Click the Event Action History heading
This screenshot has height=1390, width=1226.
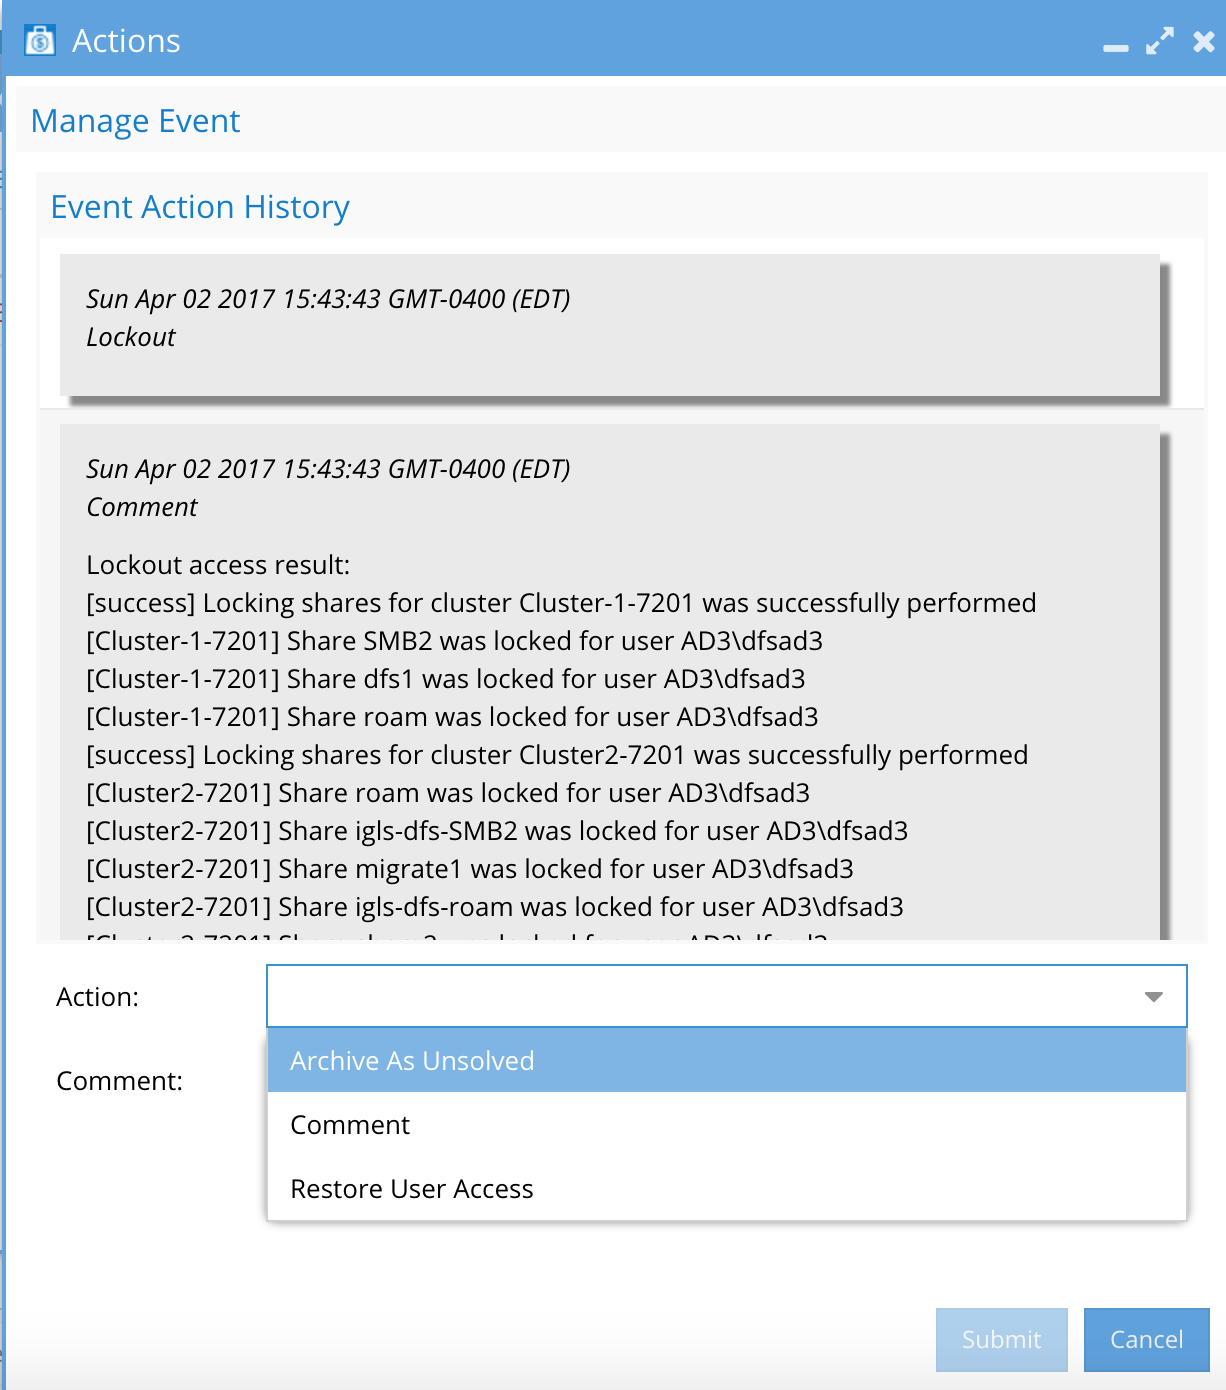point(200,207)
